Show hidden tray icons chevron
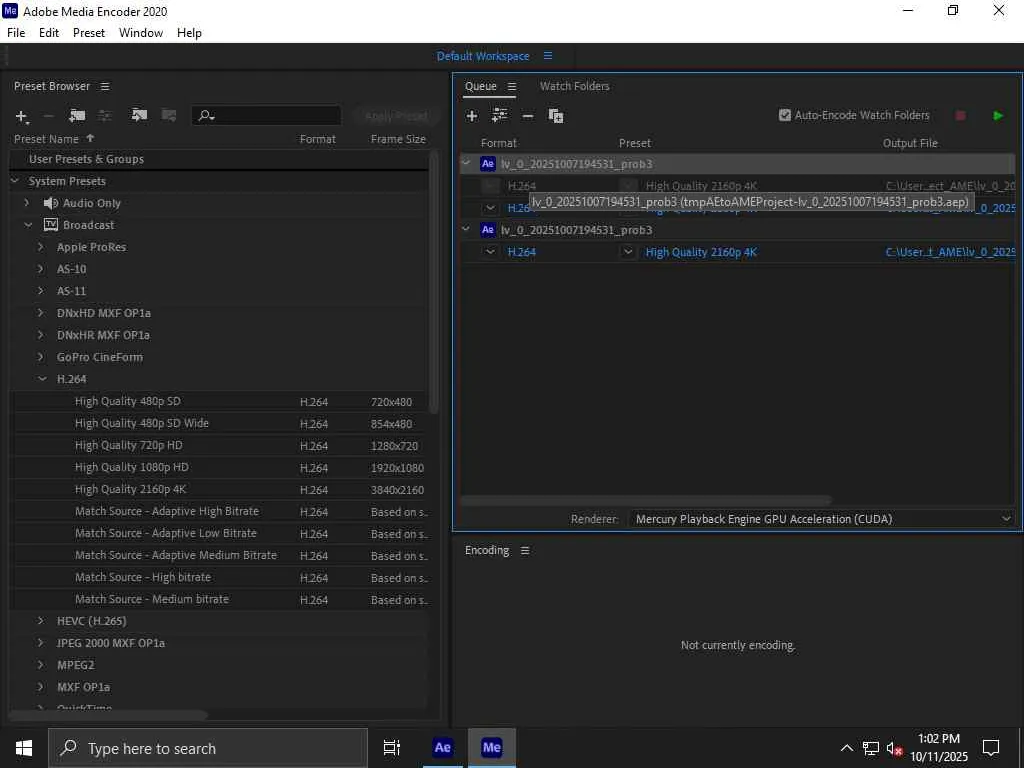The height and width of the screenshot is (768, 1024). [846, 748]
